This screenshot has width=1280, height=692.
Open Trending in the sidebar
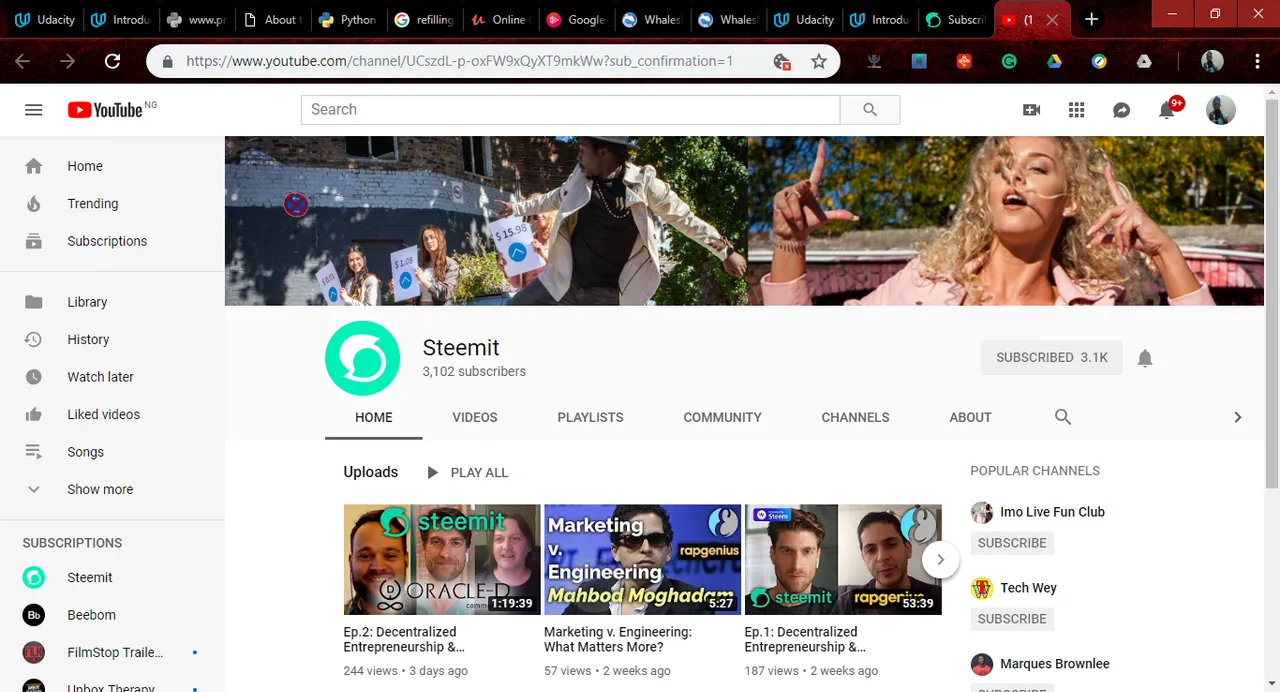[x=112, y=204]
